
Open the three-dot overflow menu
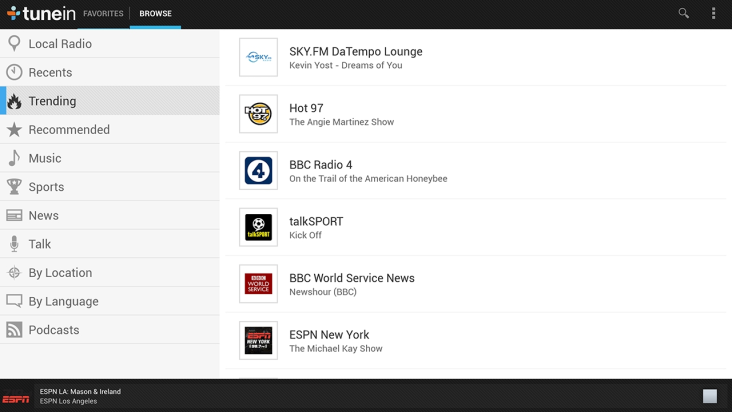point(713,14)
